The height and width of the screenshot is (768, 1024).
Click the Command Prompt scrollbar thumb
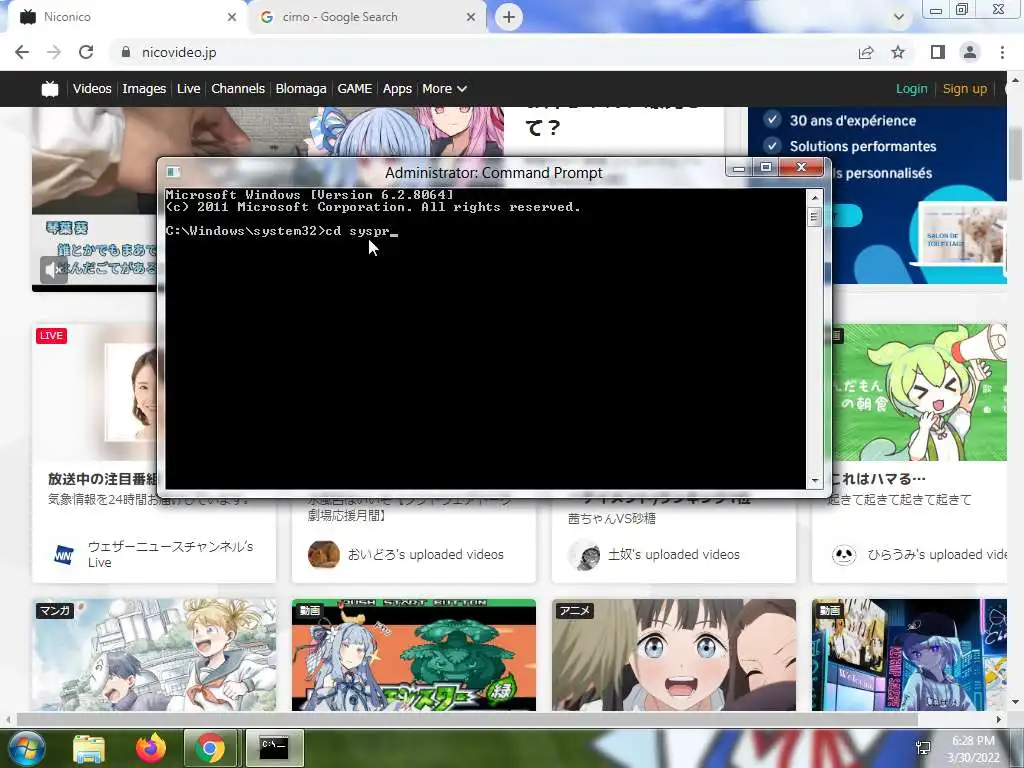[x=814, y=217]
